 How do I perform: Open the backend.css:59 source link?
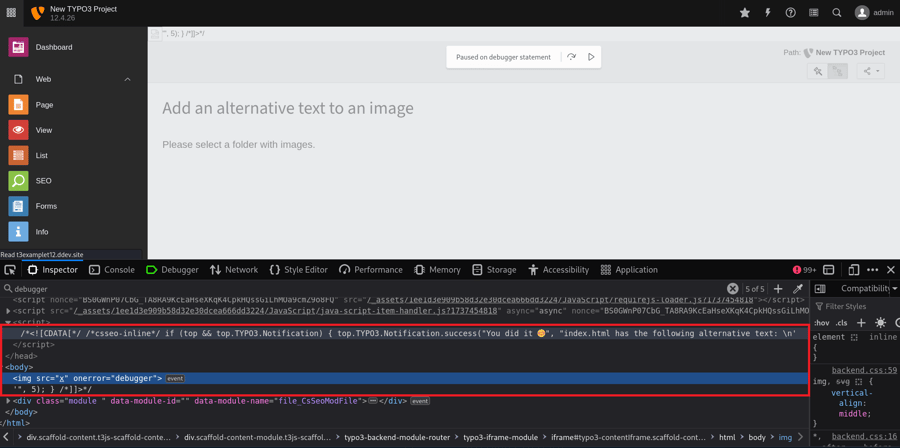[864, 370]
